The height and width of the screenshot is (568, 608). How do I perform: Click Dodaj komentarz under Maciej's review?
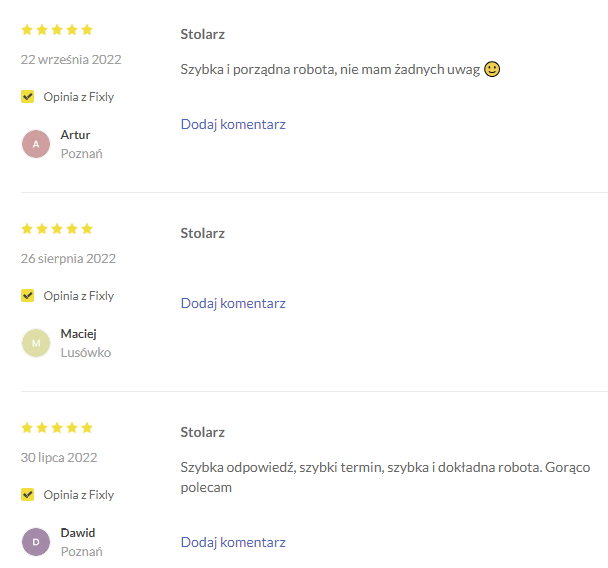click(233, 304)
